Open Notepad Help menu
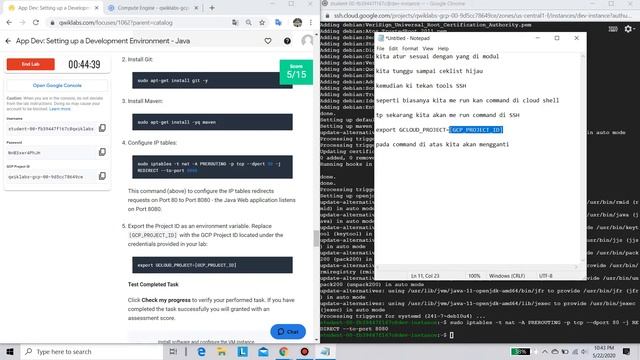The image size is (640, 360). [x=443, y=48]
